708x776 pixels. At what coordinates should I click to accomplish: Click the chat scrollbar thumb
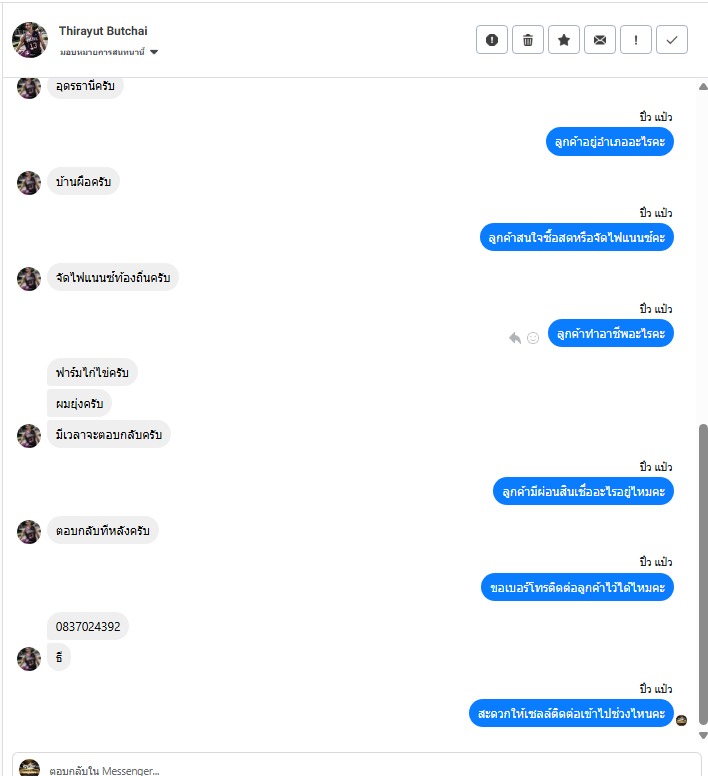(x=703, y=574)
